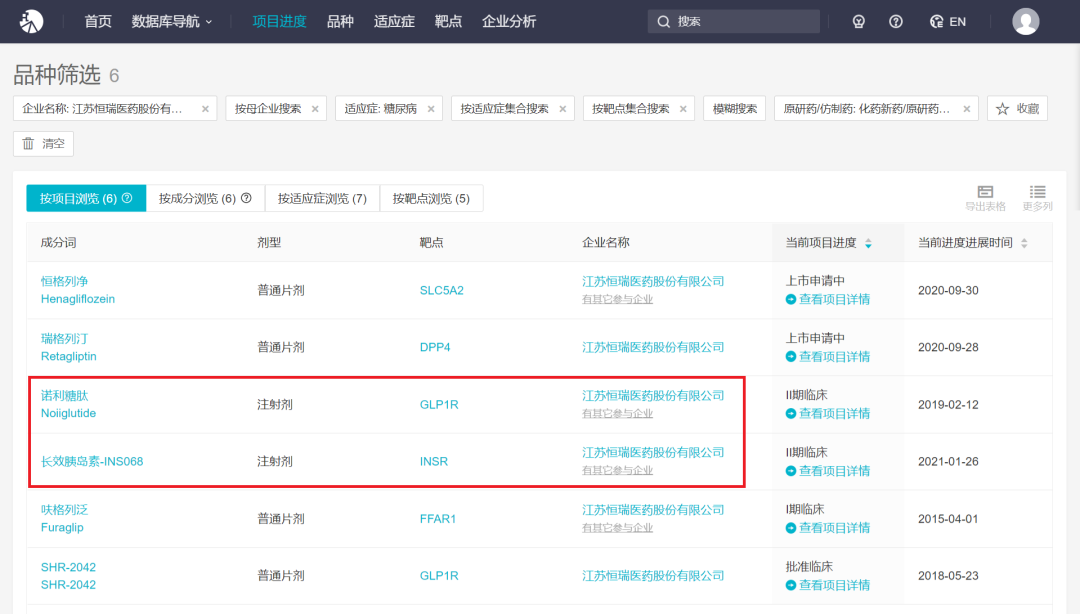Open the 企业分析 menu item

coord(509,21)
